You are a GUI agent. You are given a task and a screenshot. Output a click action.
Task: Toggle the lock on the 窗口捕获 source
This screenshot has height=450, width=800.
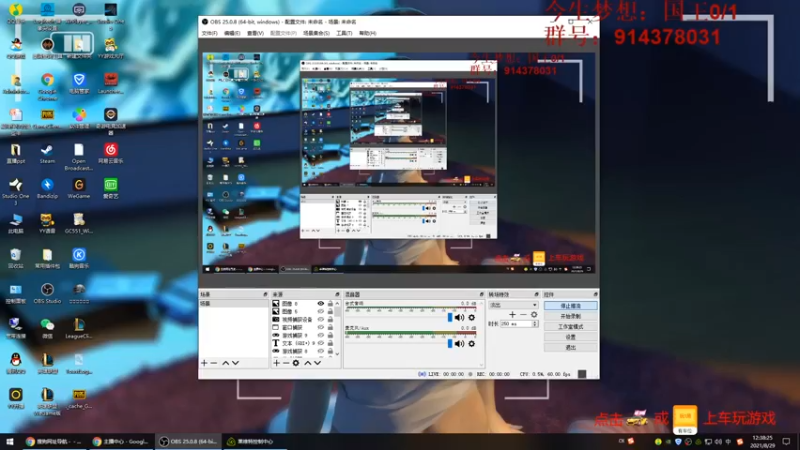pos(330,327)
